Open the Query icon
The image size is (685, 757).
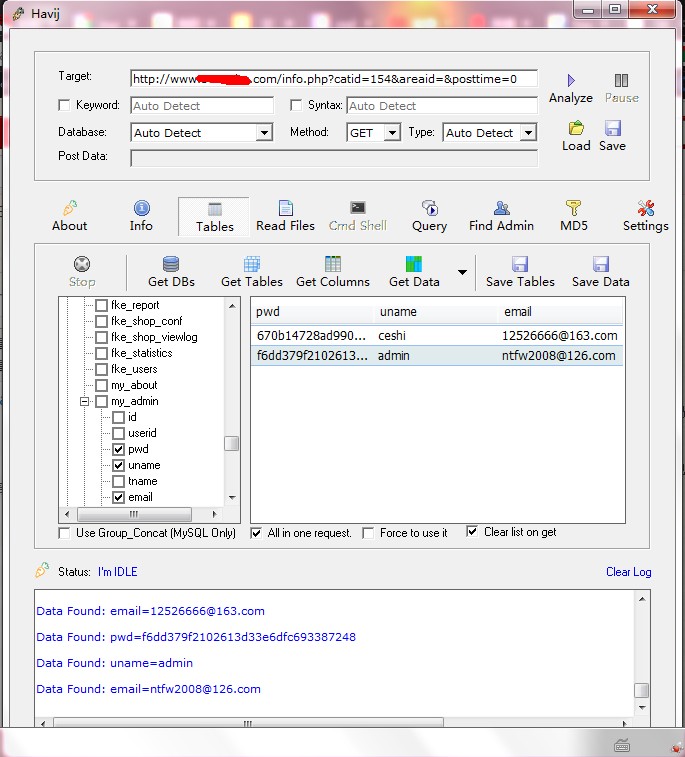(x=430, y=208)
